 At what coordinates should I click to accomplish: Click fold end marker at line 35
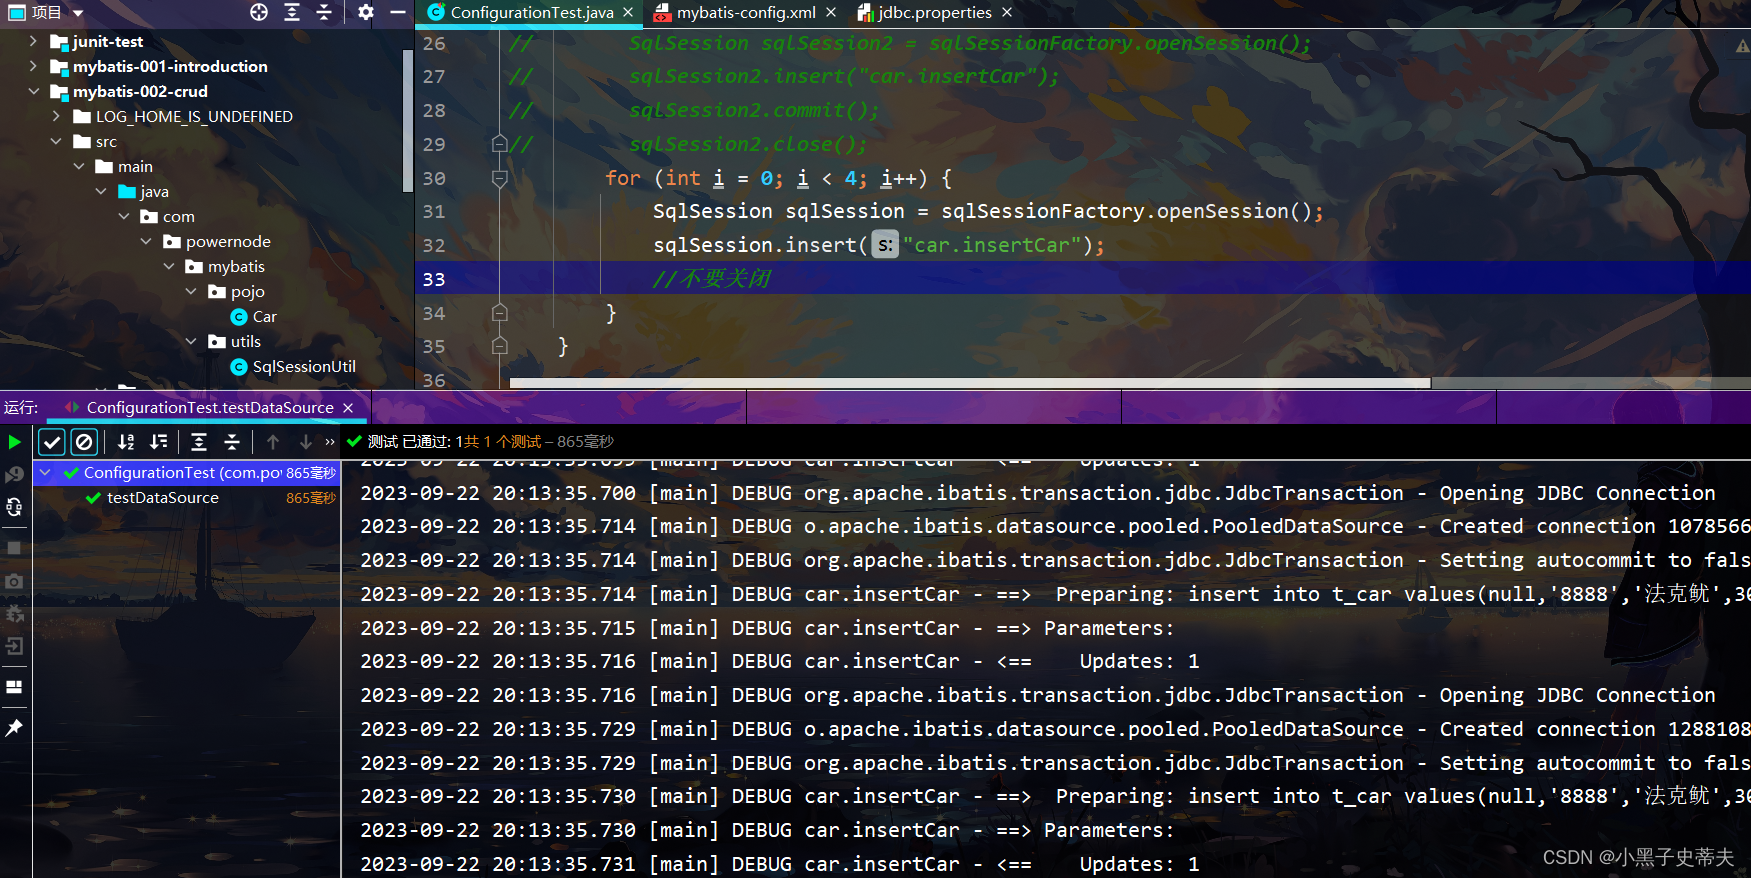coord(500,346)
